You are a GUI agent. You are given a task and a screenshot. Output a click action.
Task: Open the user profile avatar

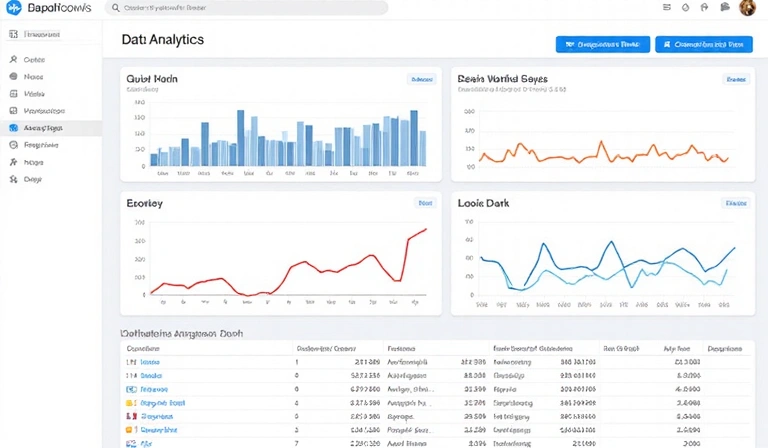(747, 8)
